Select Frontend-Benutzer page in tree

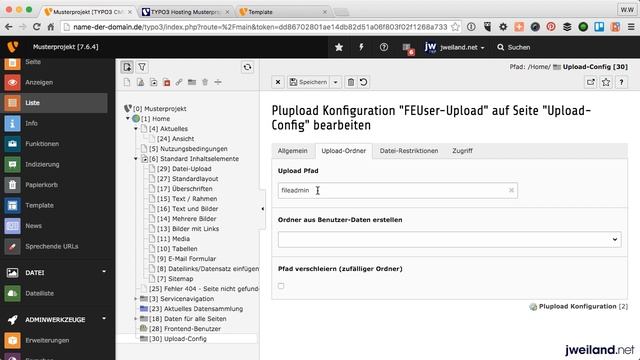[x=185, y=329]
